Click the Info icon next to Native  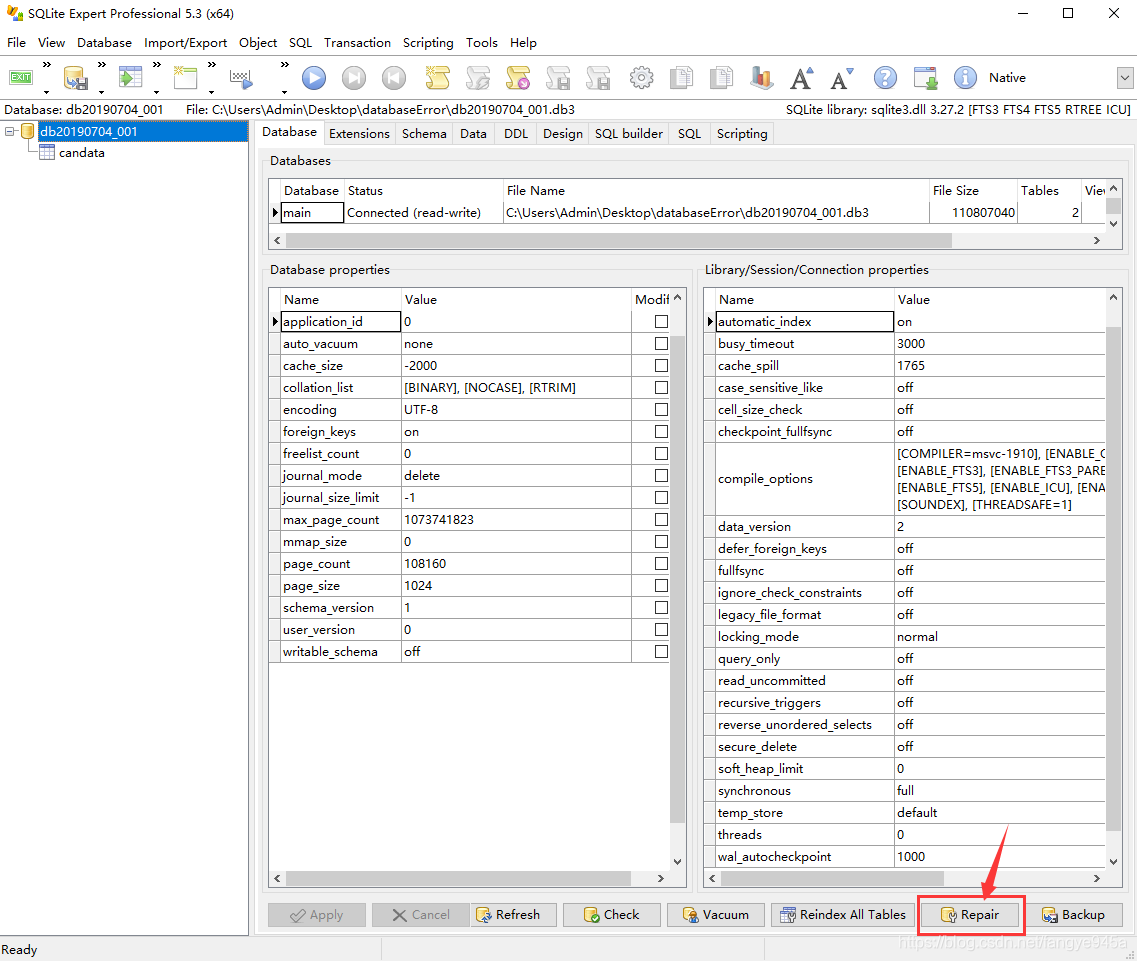click(x=965, y=77)
